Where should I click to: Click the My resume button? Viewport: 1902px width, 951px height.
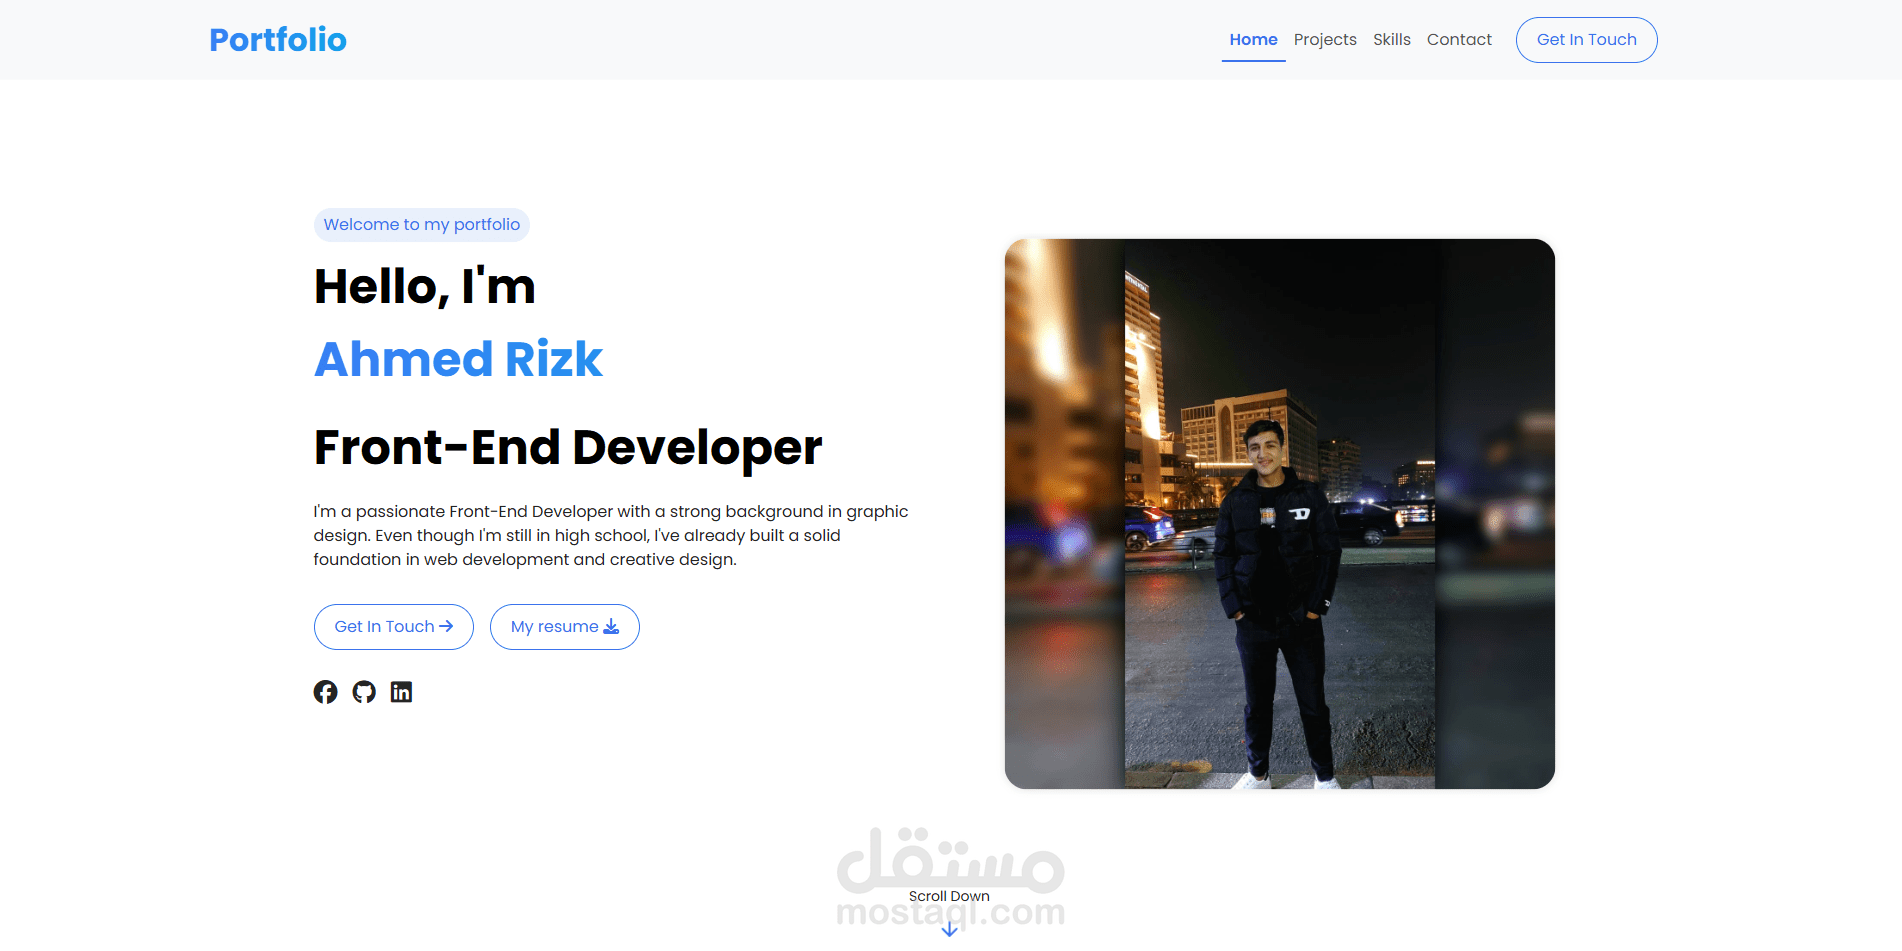(x=564, y=626)
